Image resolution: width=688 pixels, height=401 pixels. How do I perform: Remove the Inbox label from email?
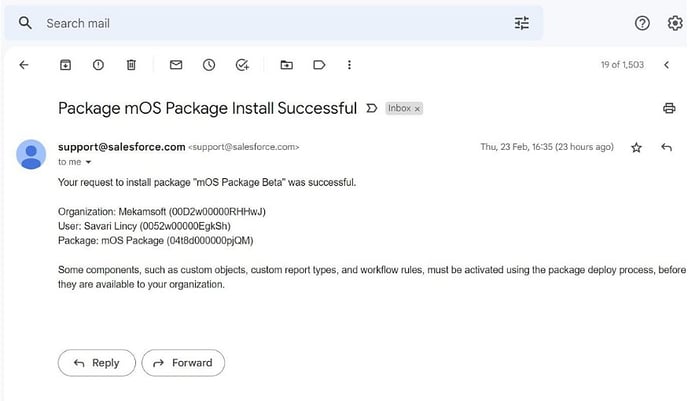417,109
